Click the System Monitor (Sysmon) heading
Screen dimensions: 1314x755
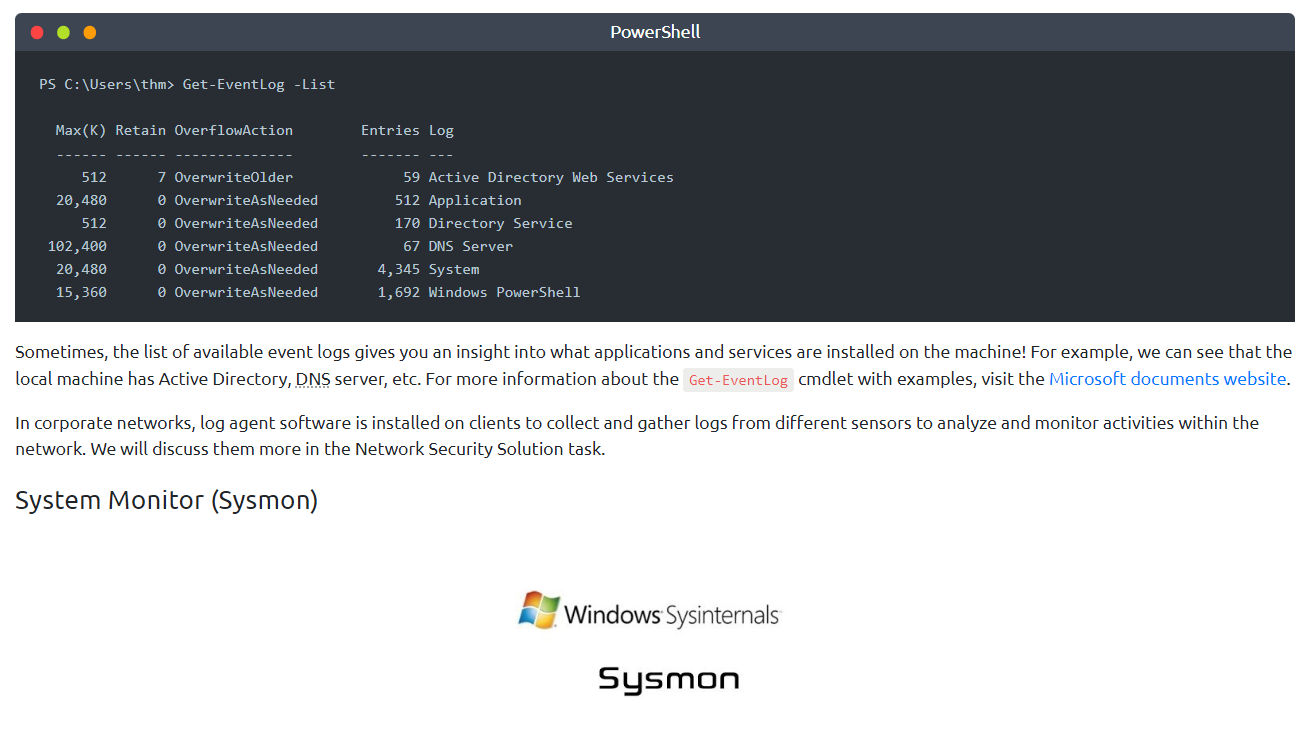click(166, 500)
